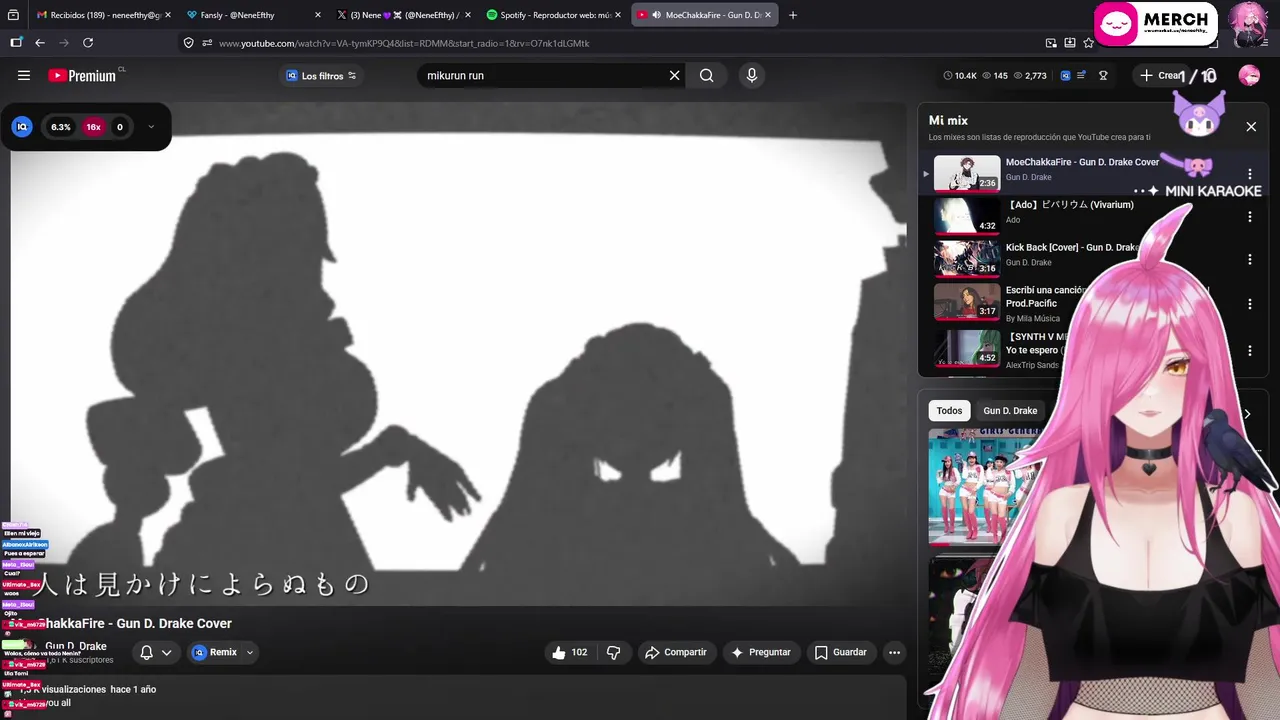Image resolution: width=1280 pixels, height=720 pixels.
Task: Dislike the video with thumbs down
Action: tap(614, 652)
